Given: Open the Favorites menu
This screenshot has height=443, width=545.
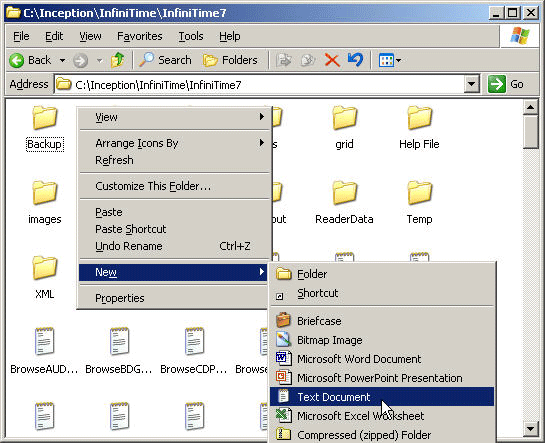Looking at the screenshot, I should pyautogui.click(x=140, y=36).
